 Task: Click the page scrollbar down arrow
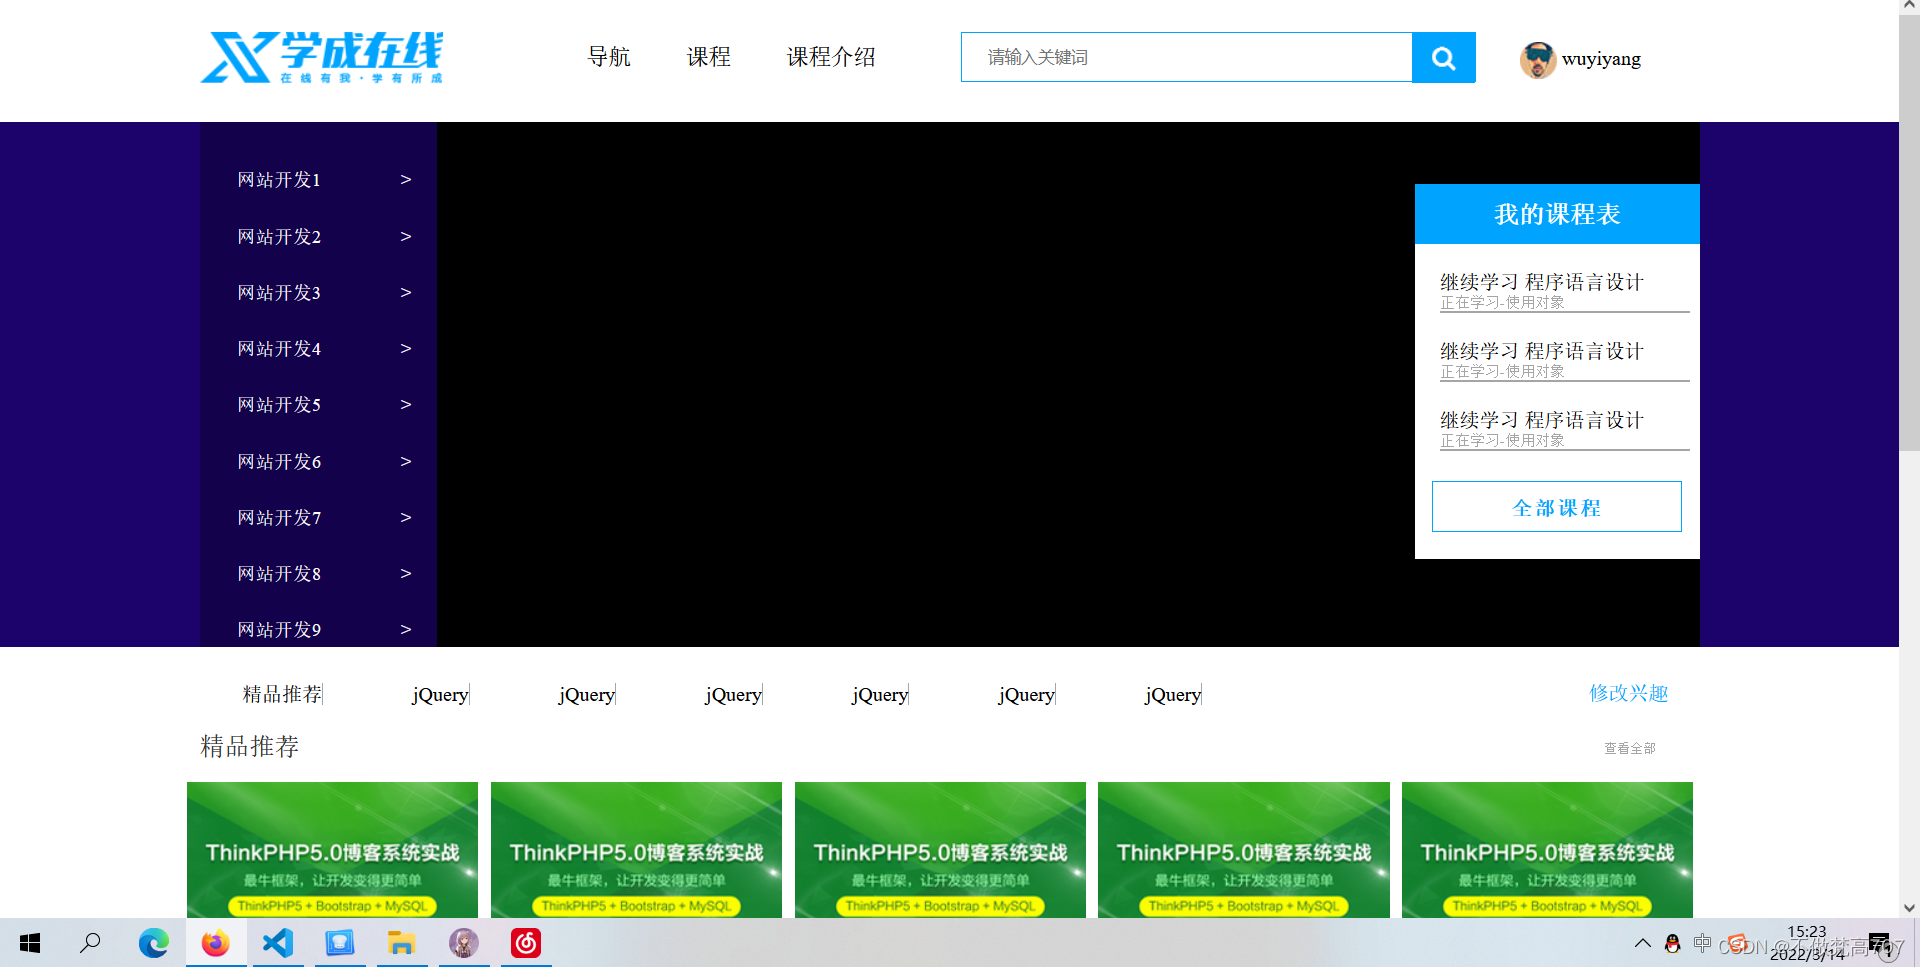(x=1909, y=908)
